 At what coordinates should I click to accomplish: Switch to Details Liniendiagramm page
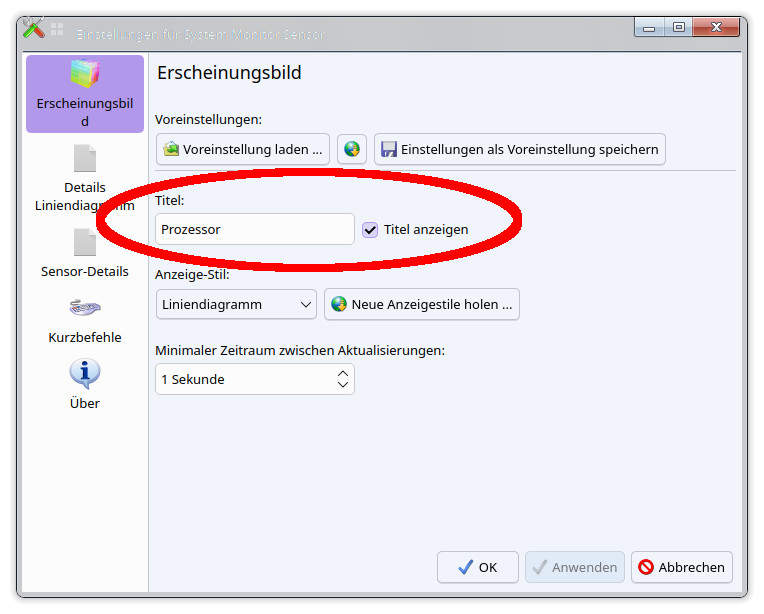coord(85,178)
